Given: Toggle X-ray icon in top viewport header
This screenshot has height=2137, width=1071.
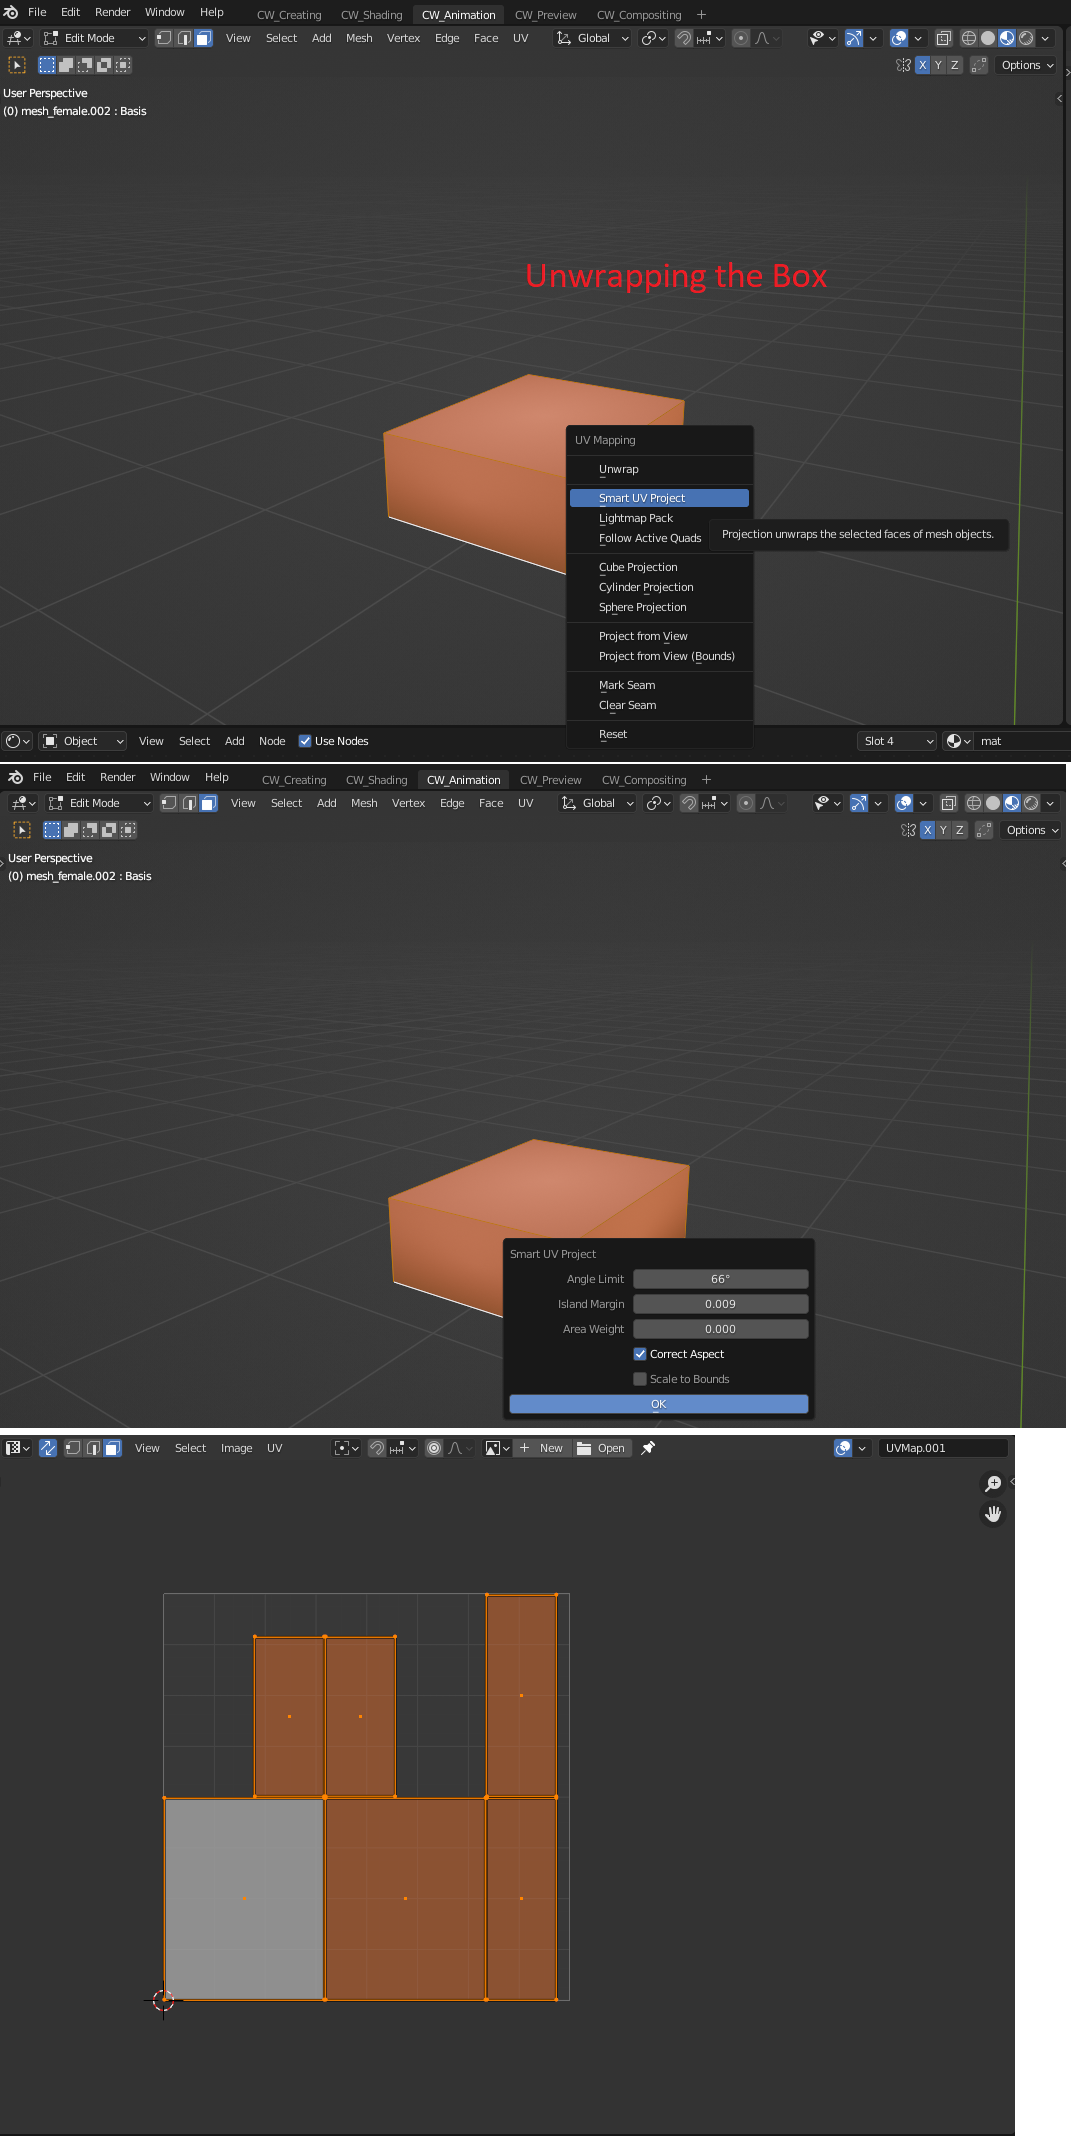Looking at the screenshot, I should [x=943, y=38].
